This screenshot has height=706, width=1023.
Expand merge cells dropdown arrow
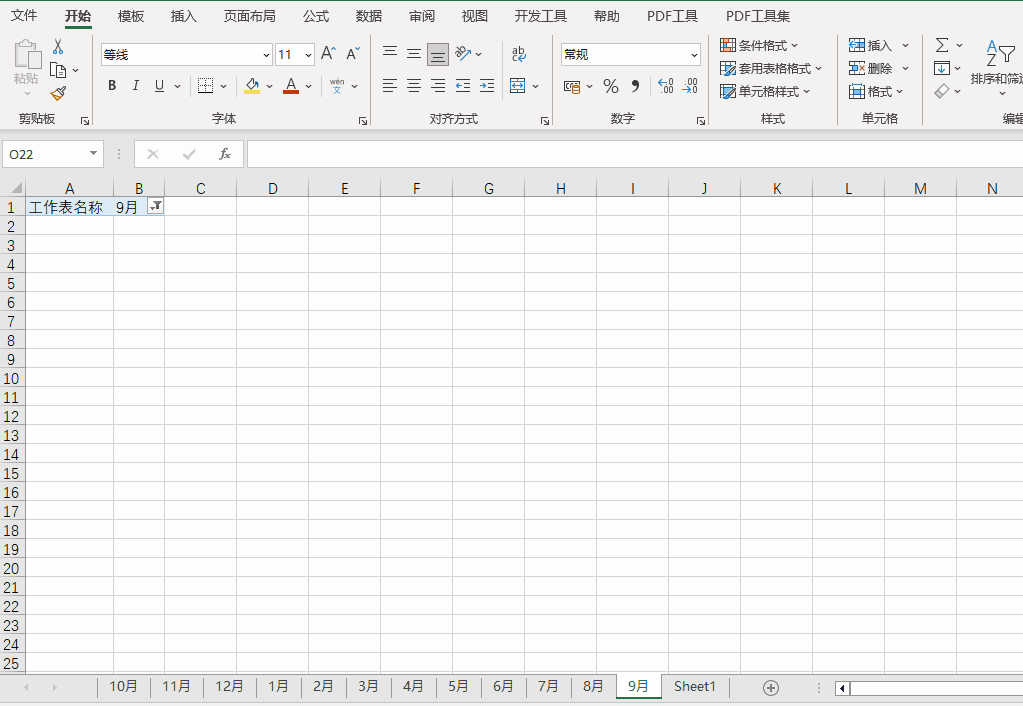click(x=535, y=86)
